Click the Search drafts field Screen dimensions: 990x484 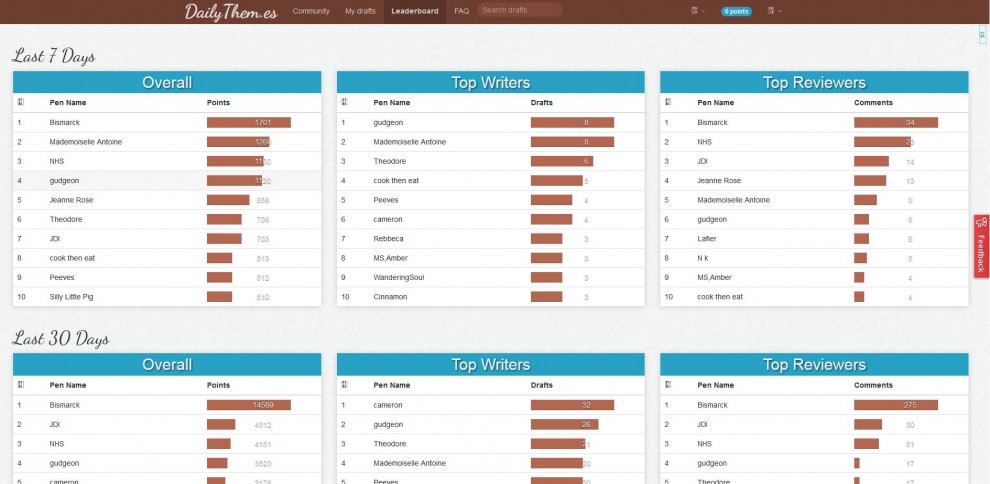click(x=520, y=10)
